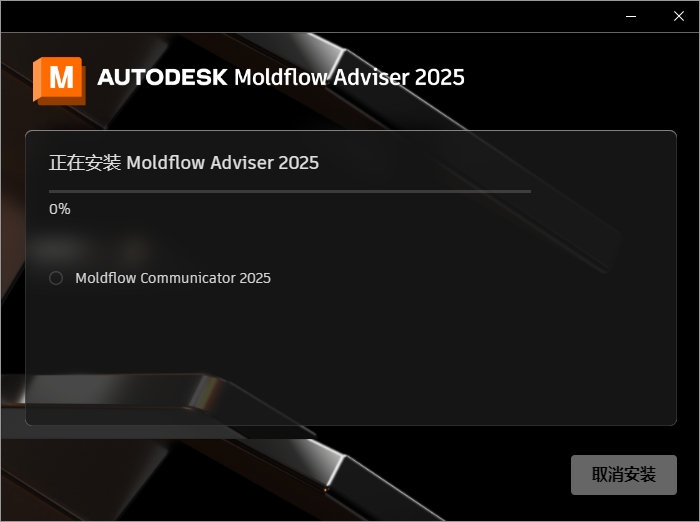Image resolution: width=700 pixels, height=522 pixels.
Task: Cancel the installation with 取消安装 button
Action: tap(624, 475)
